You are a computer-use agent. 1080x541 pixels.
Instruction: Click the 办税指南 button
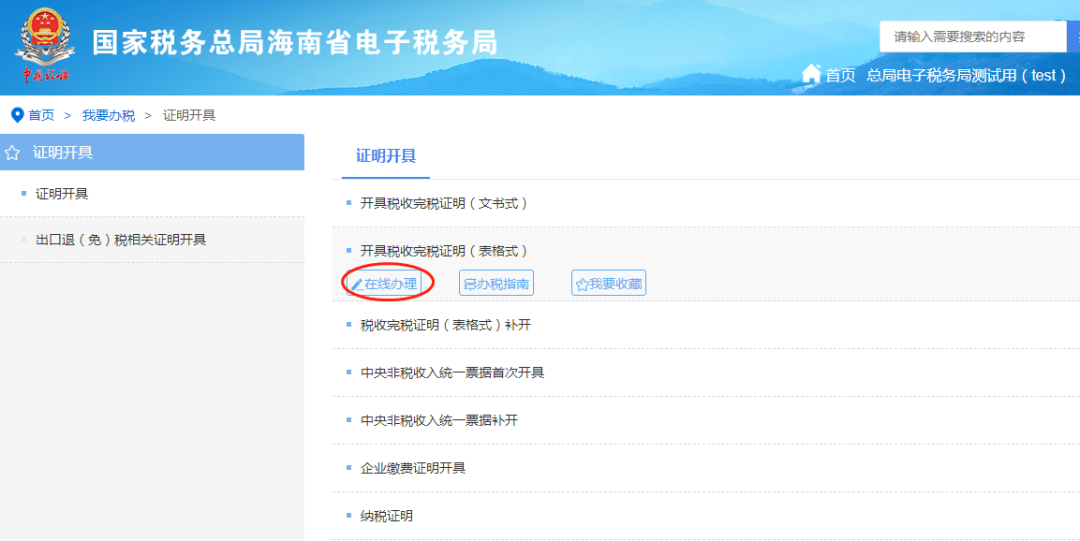pyautogui.click(x=497, y=283)
